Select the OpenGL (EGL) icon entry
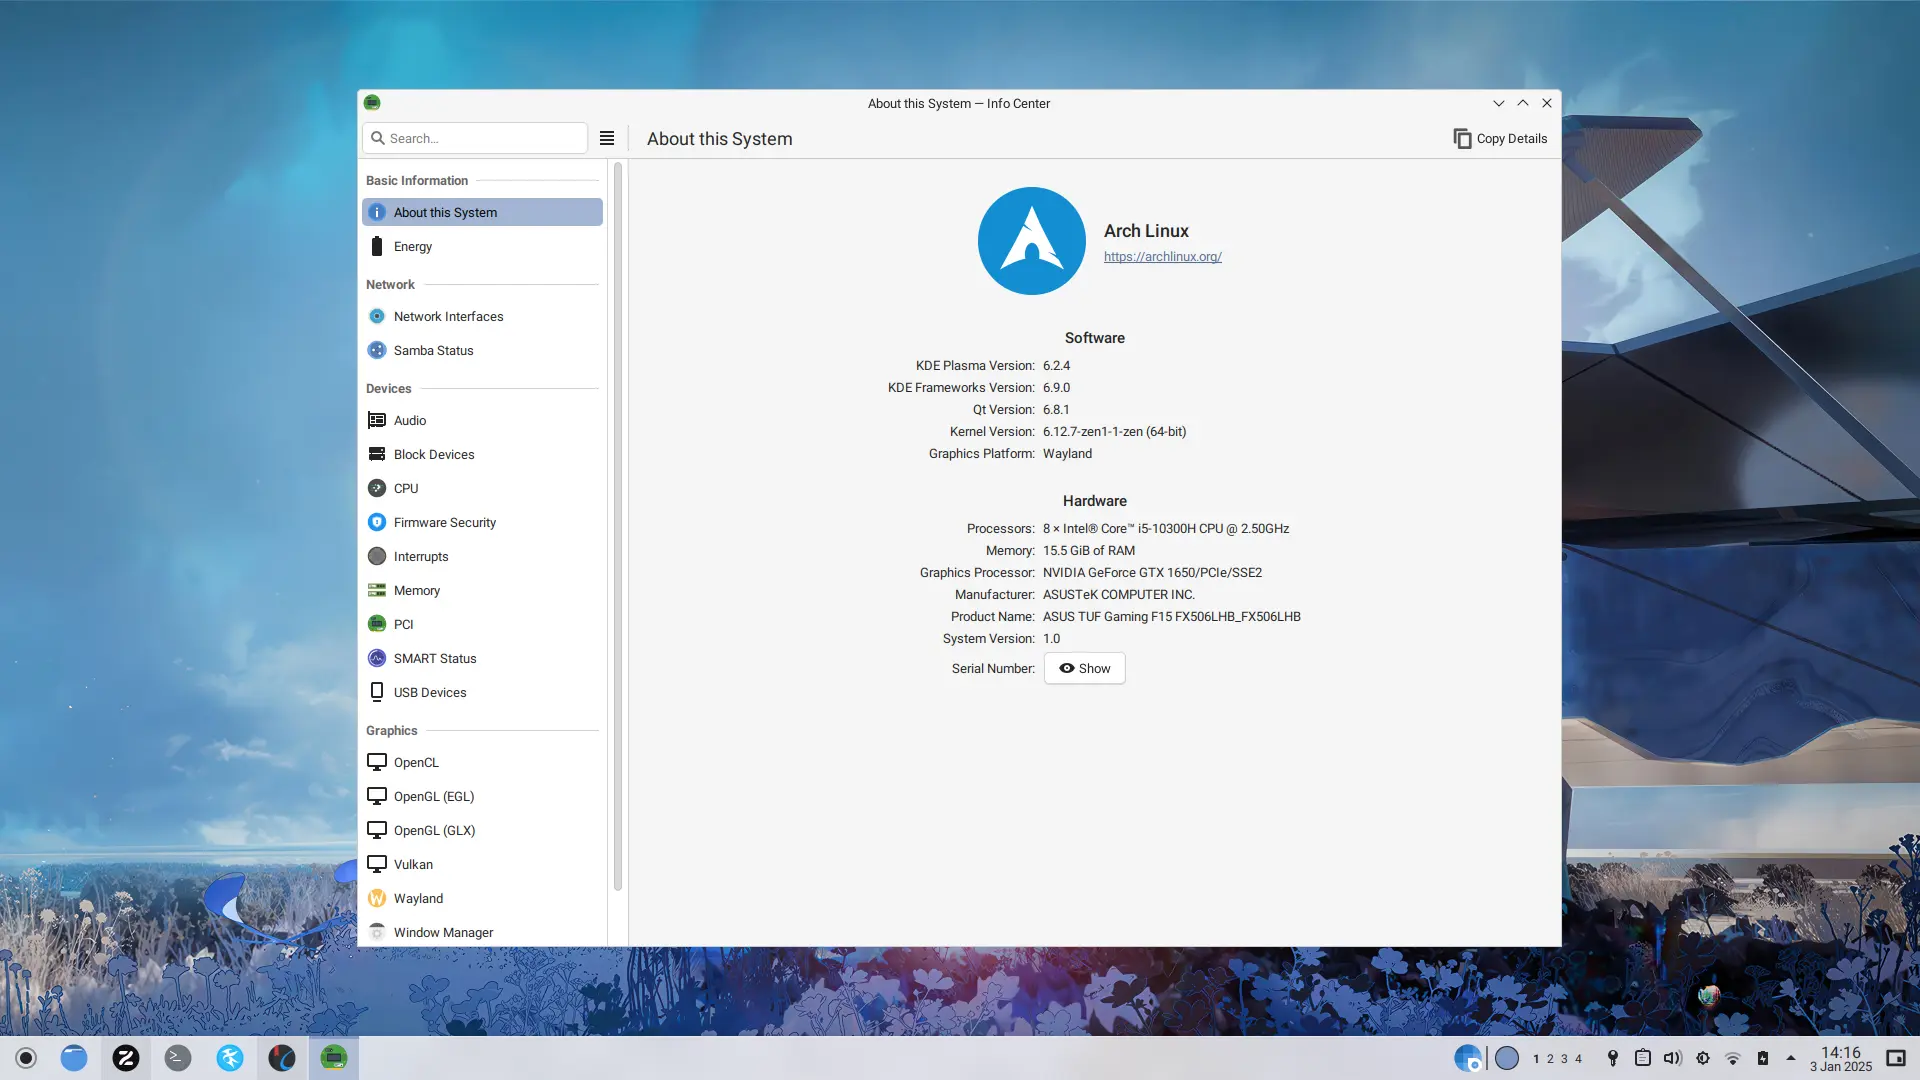The height and width of the screenshot is (1080, 1920). [x=377, y=796]
